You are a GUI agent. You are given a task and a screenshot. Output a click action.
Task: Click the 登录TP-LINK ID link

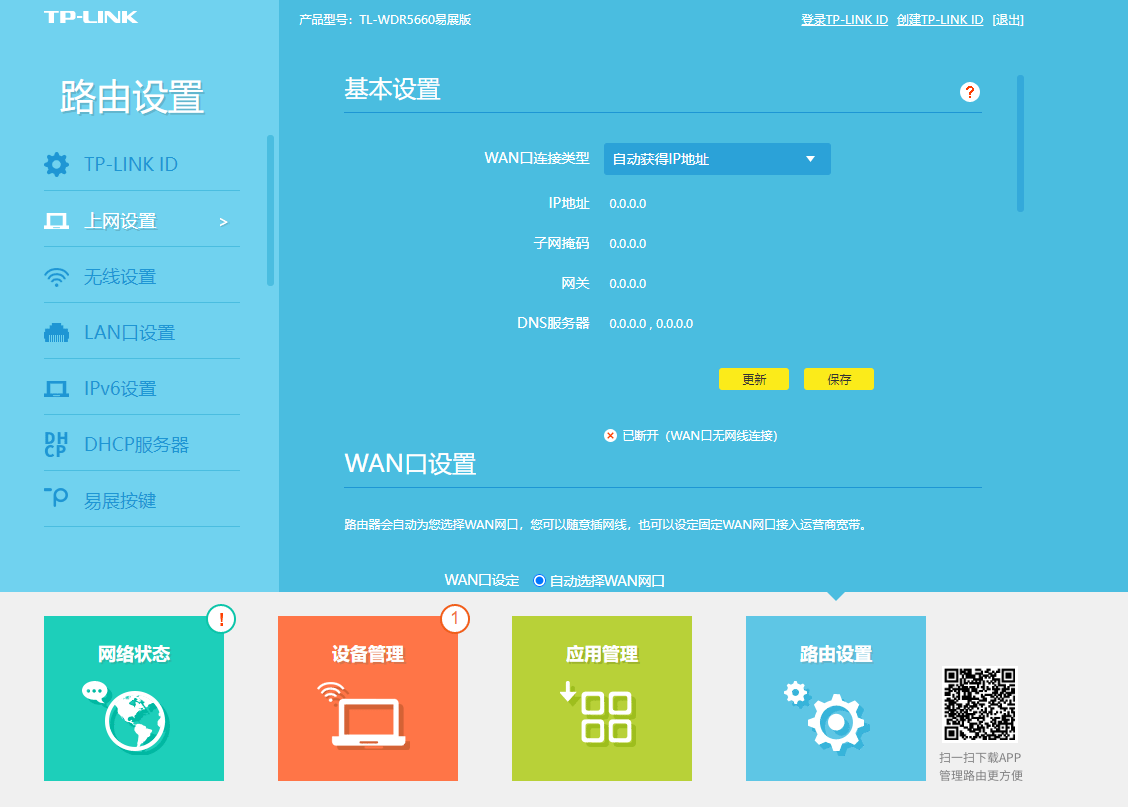(x=844, y=20)
